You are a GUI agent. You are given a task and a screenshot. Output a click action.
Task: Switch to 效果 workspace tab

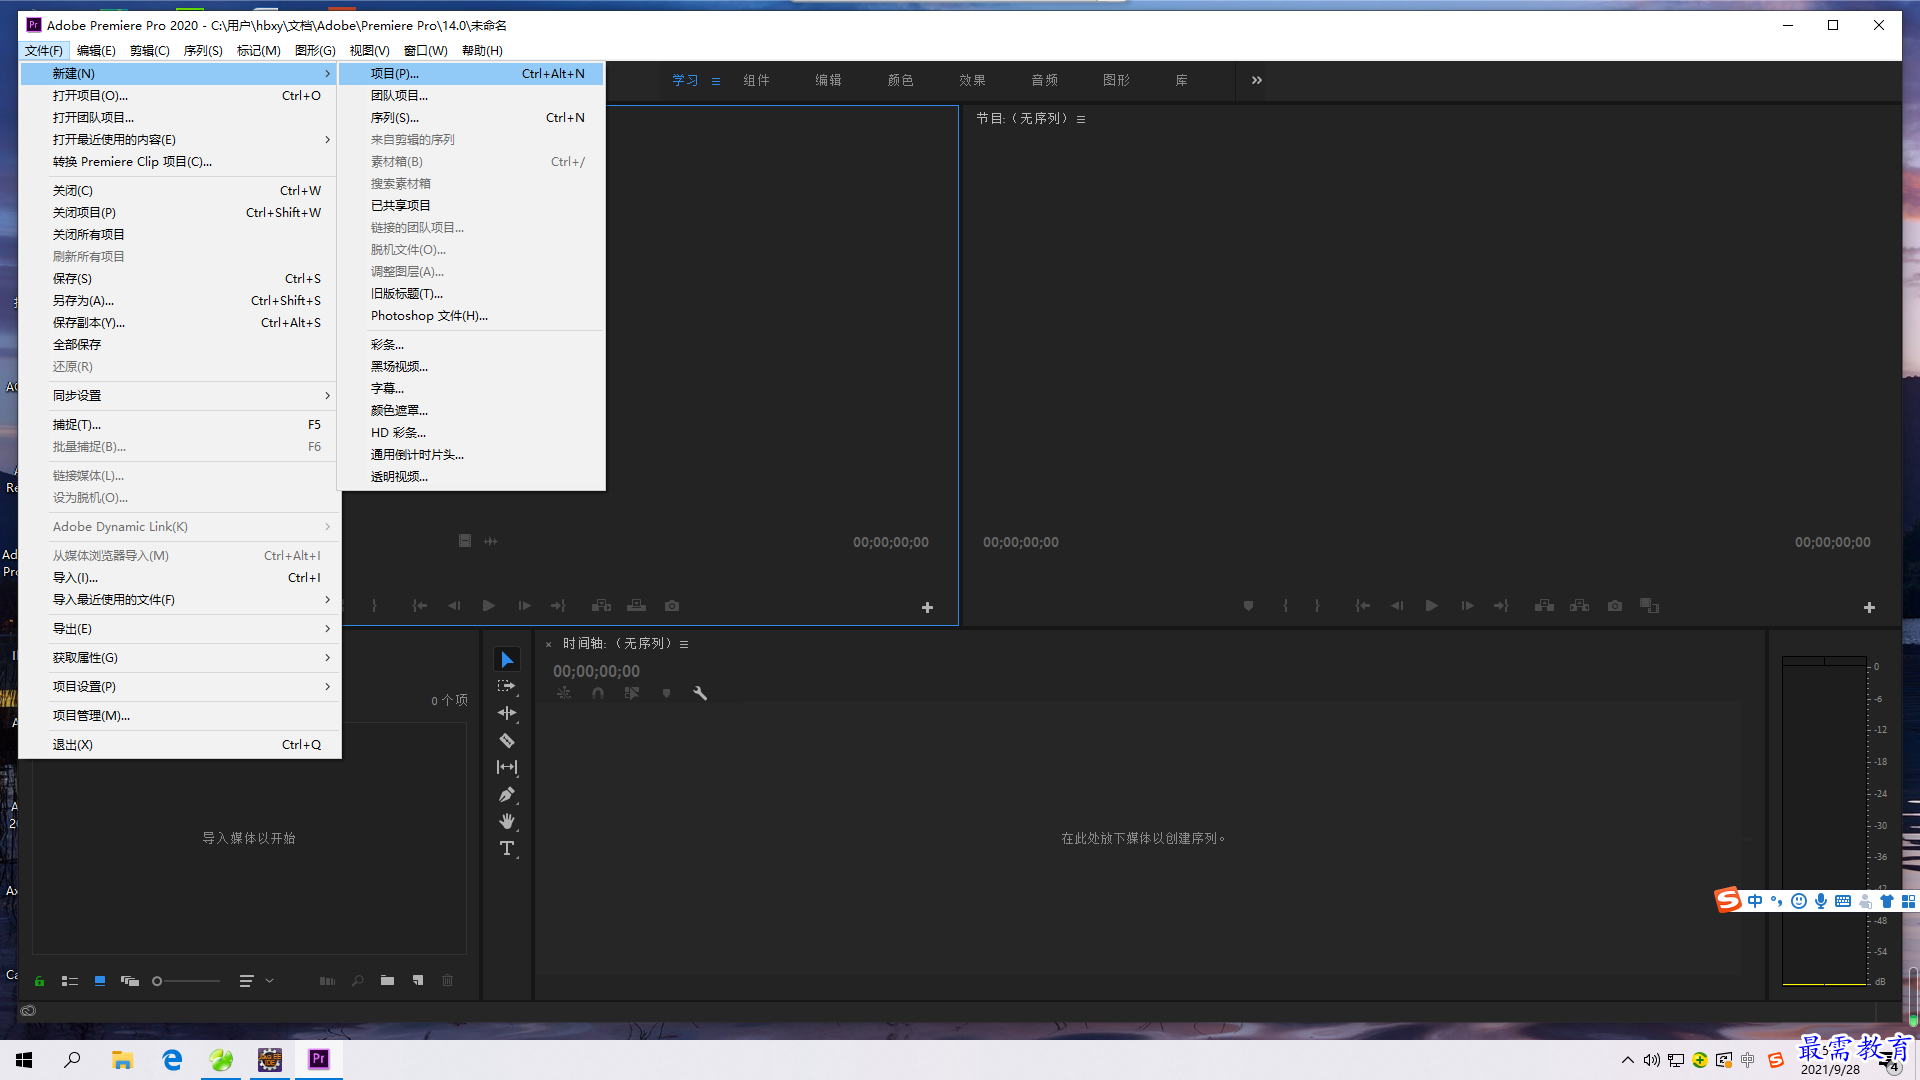(x=972, y=80)
